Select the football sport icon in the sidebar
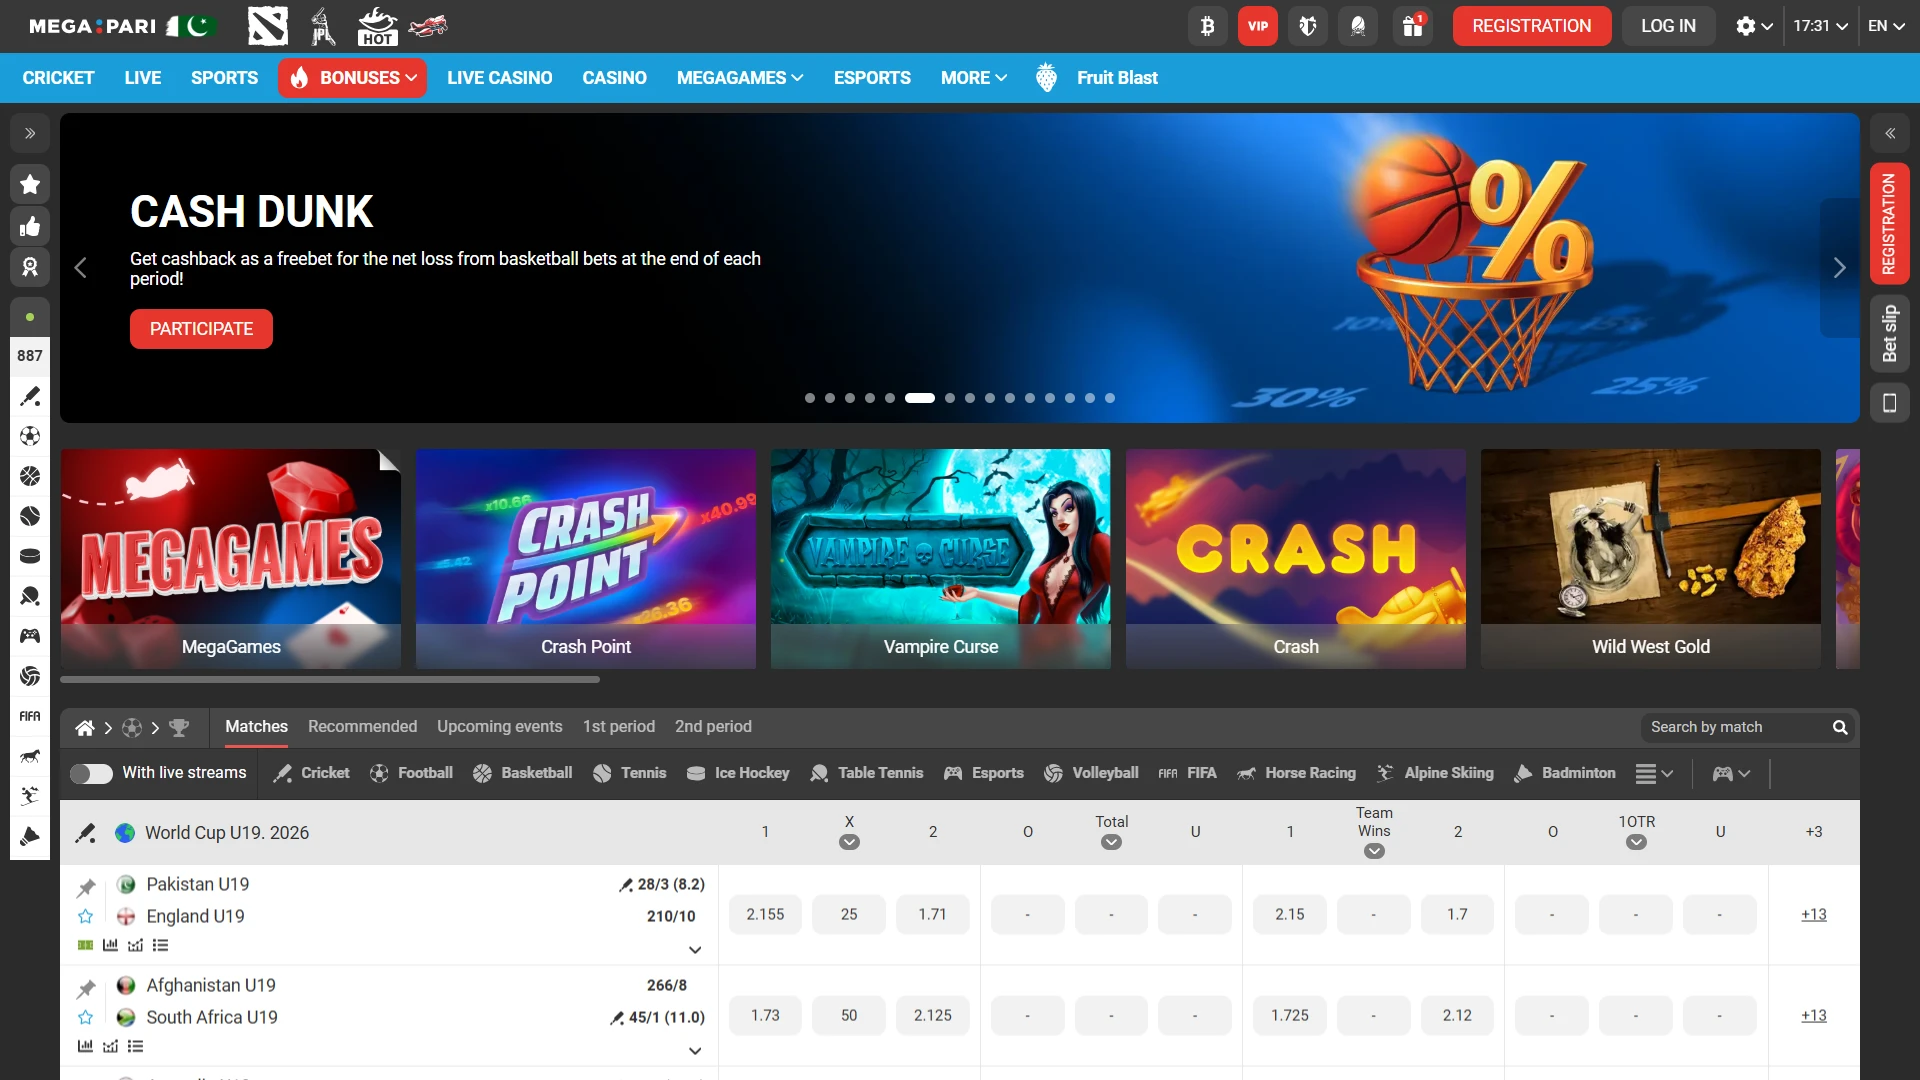This screenshot has width=1920, height=1080. [x=30, y=437]
